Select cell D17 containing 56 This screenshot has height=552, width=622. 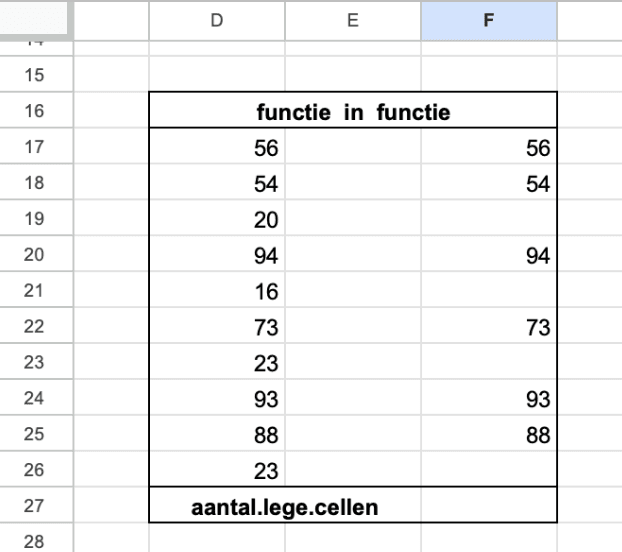[217, 148]
